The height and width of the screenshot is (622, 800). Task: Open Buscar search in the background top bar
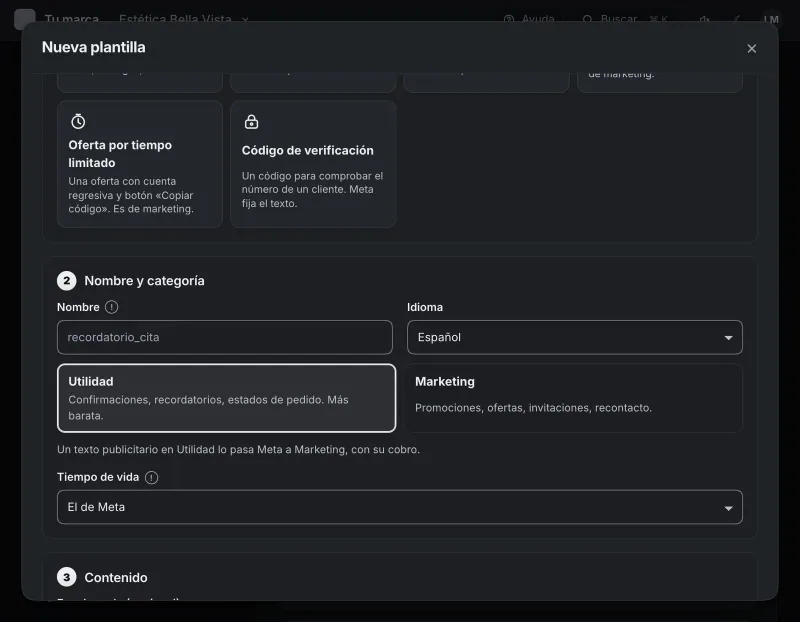[625, 19]
